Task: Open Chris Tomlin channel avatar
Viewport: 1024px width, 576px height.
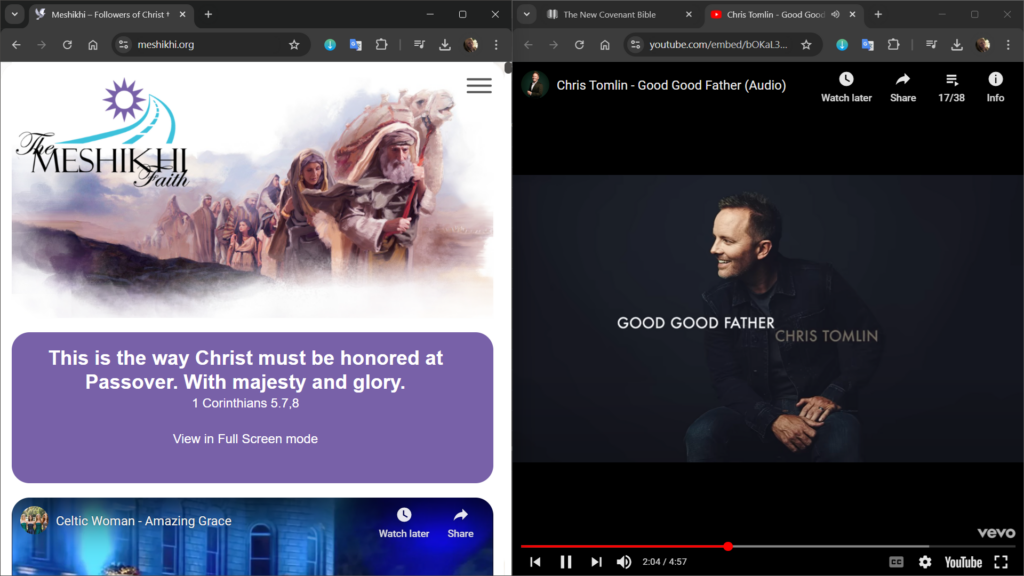Action: [x=535, y=85]
